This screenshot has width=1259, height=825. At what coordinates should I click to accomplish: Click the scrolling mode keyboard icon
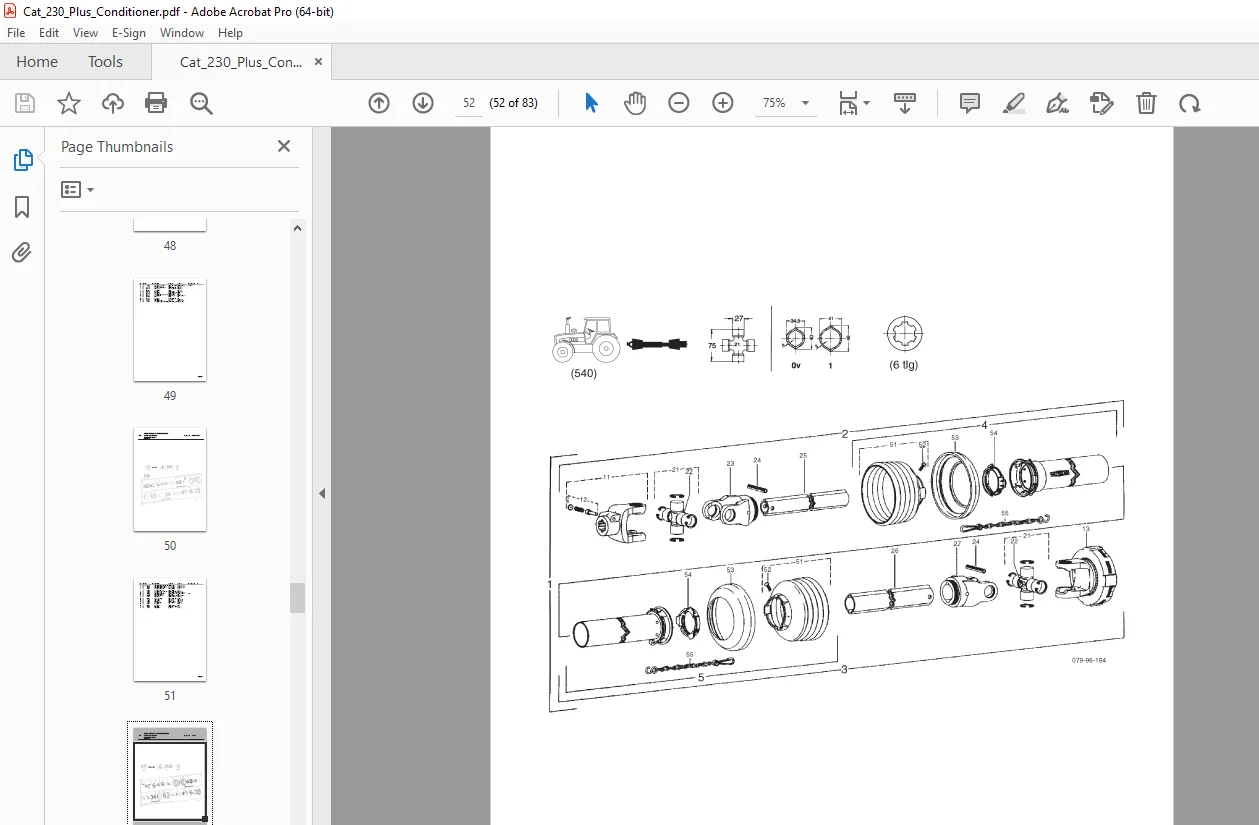[x=905, y=103]
